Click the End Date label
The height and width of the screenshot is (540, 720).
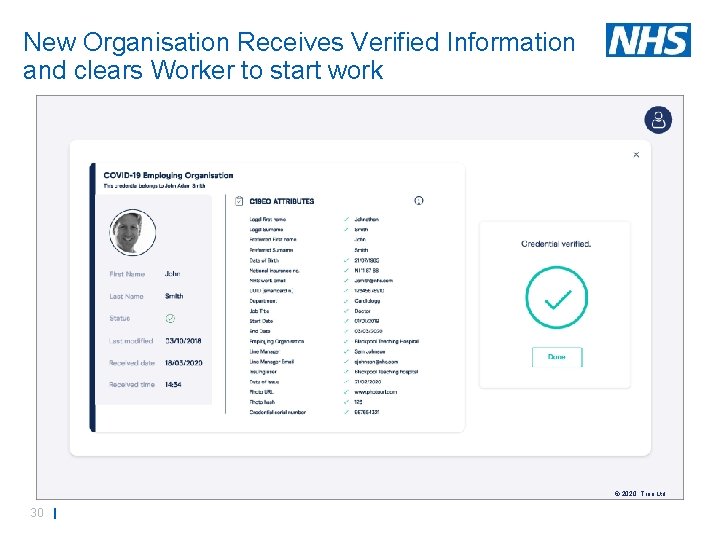pyautogui.click(x=260, y=331)
